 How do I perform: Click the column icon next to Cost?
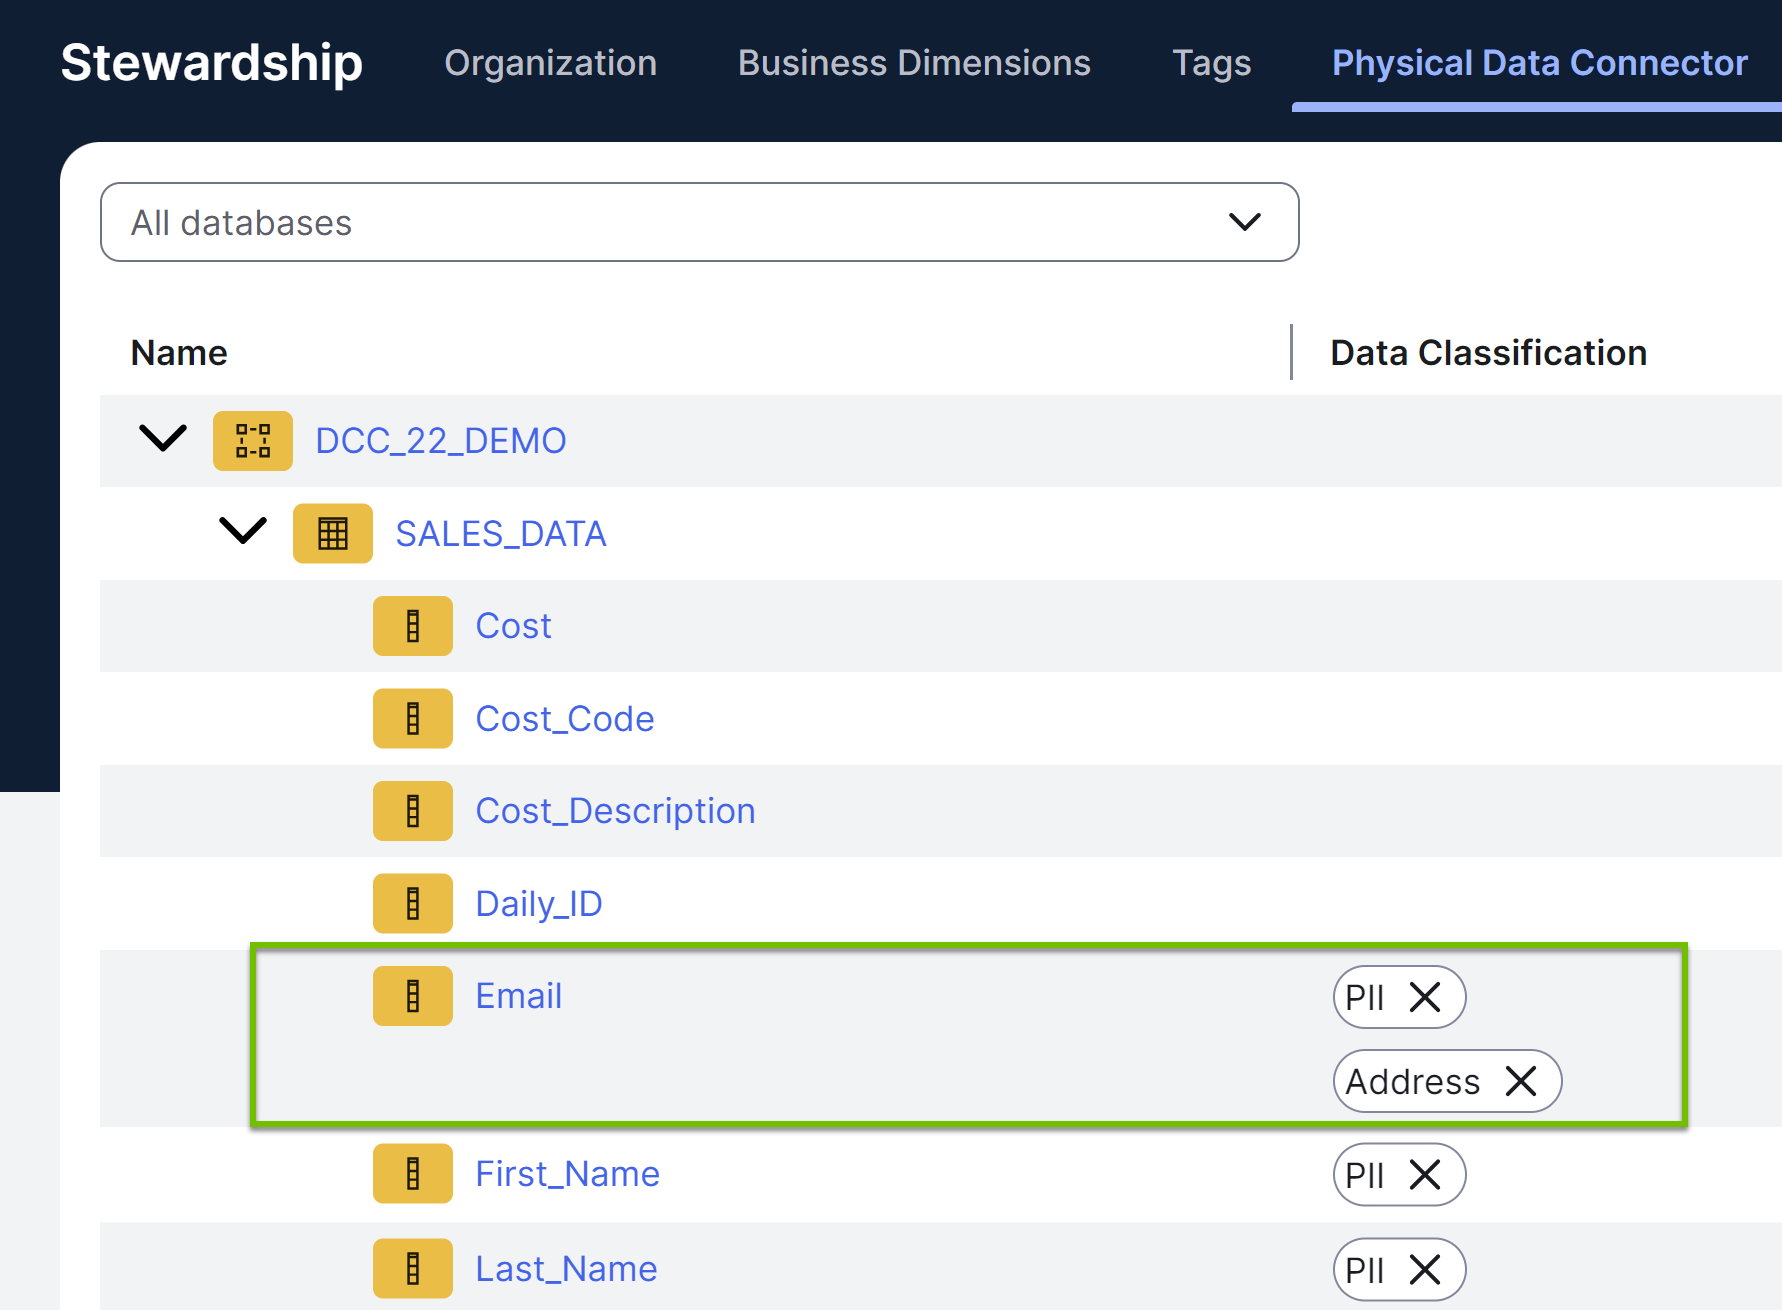point(412,625)
